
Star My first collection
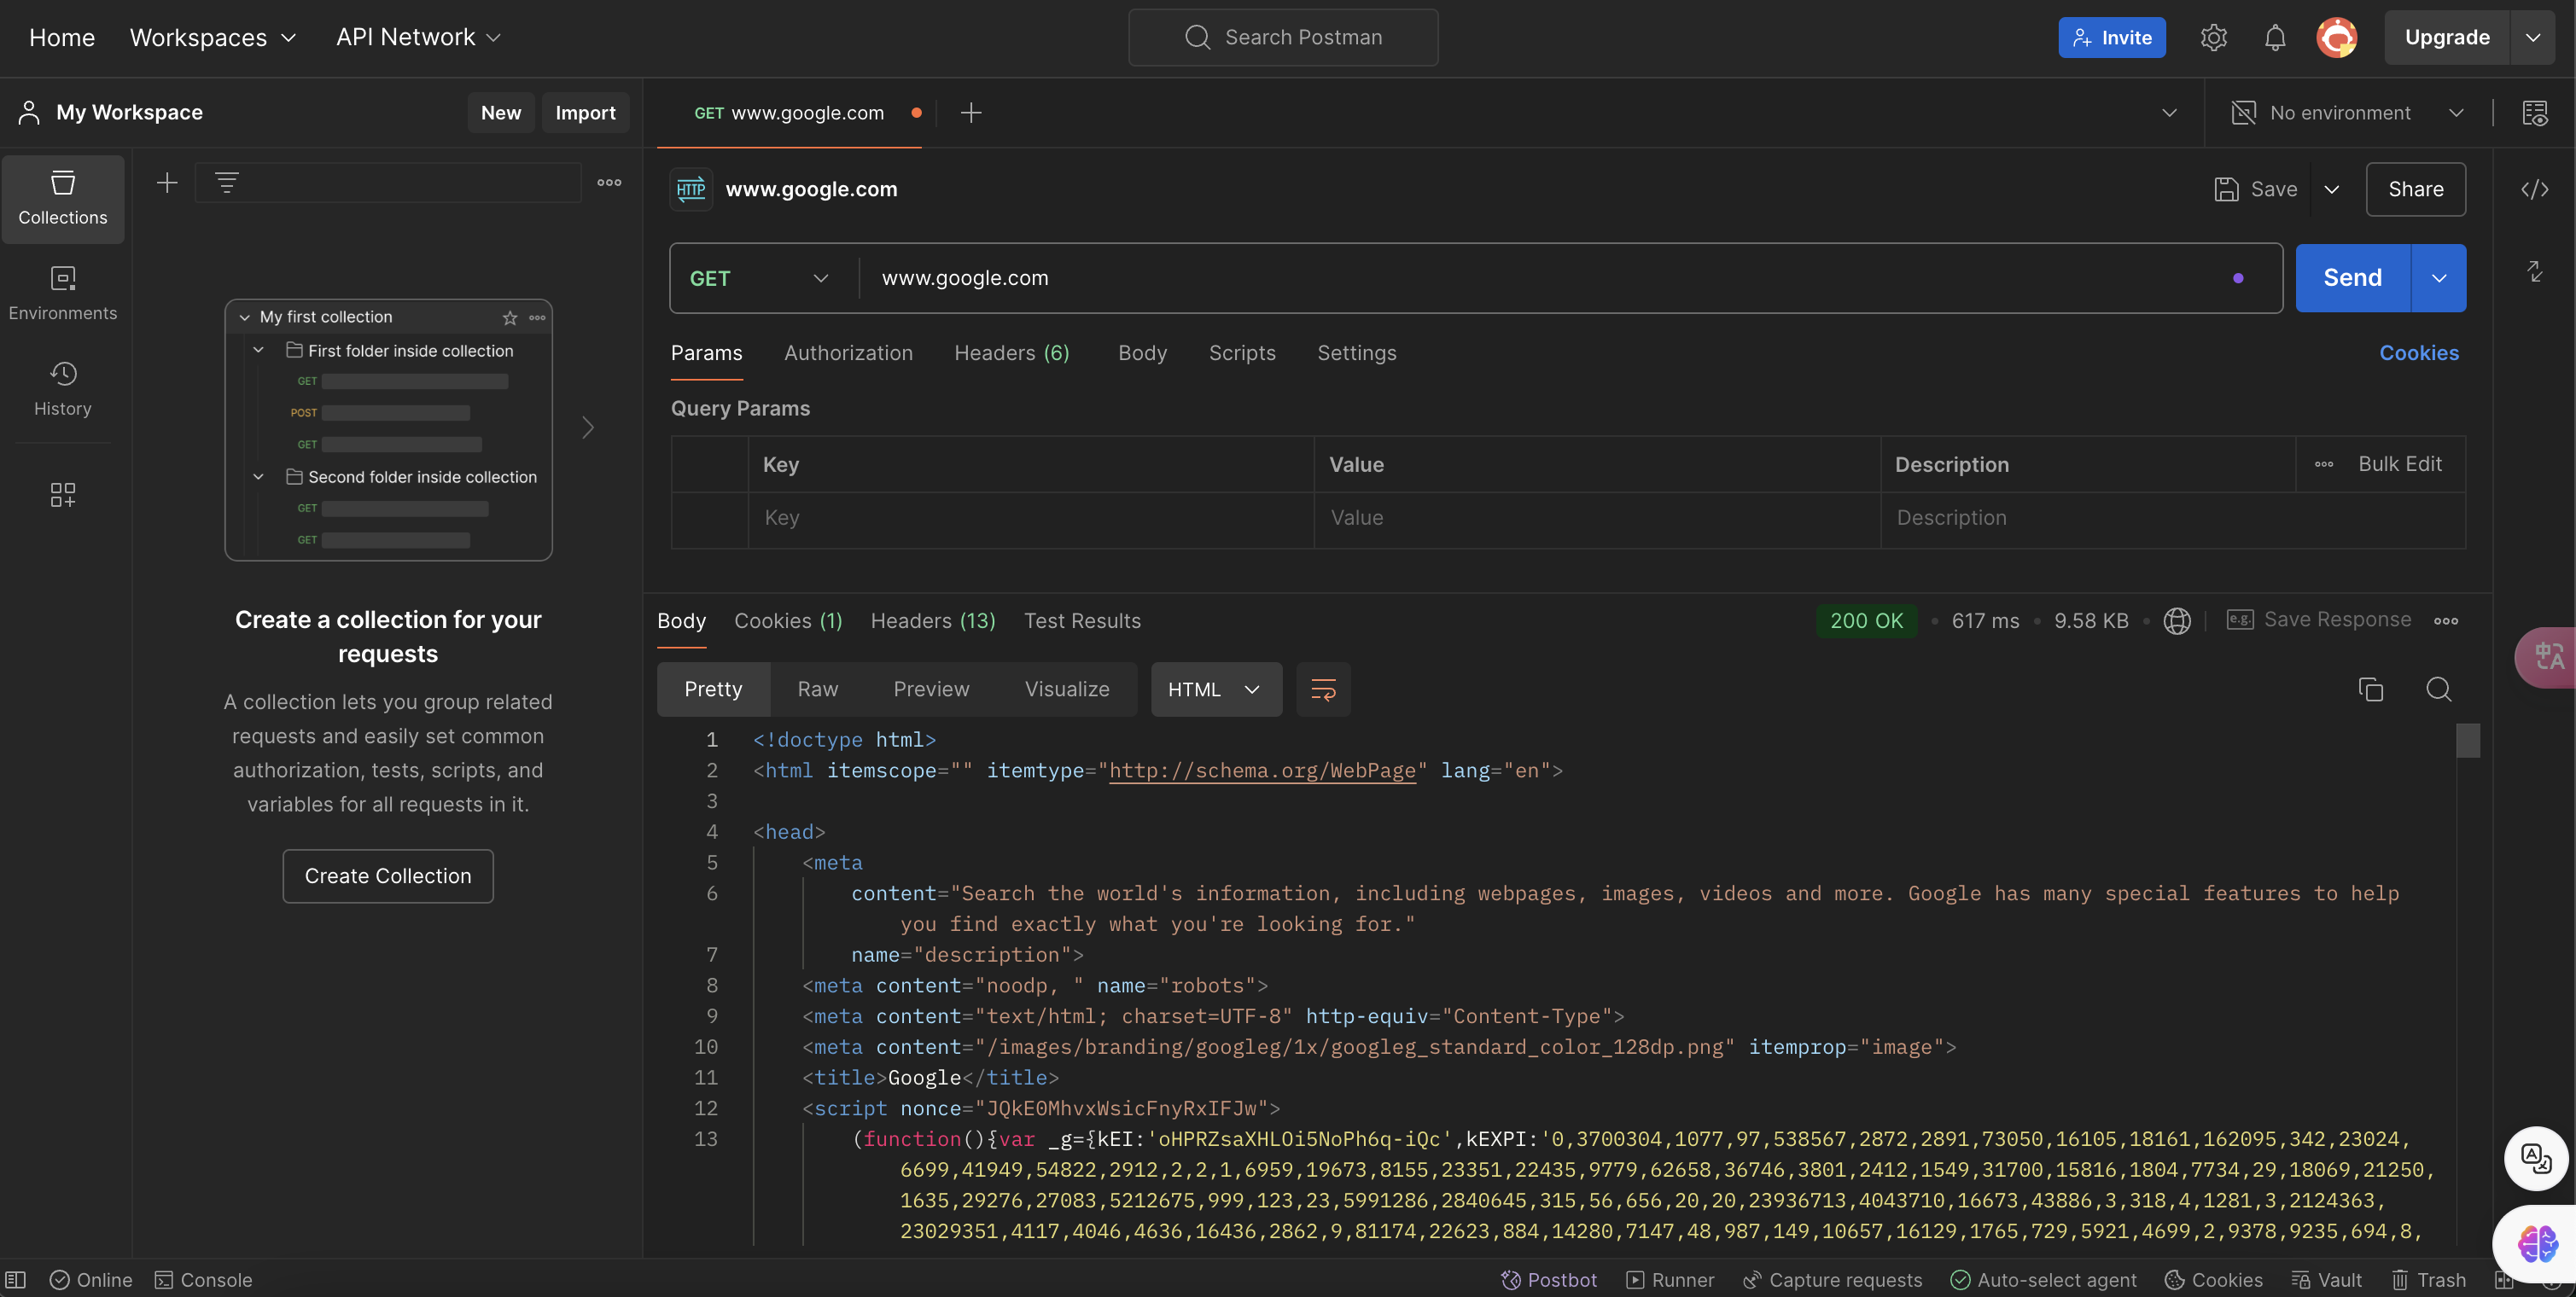[510, 318]
